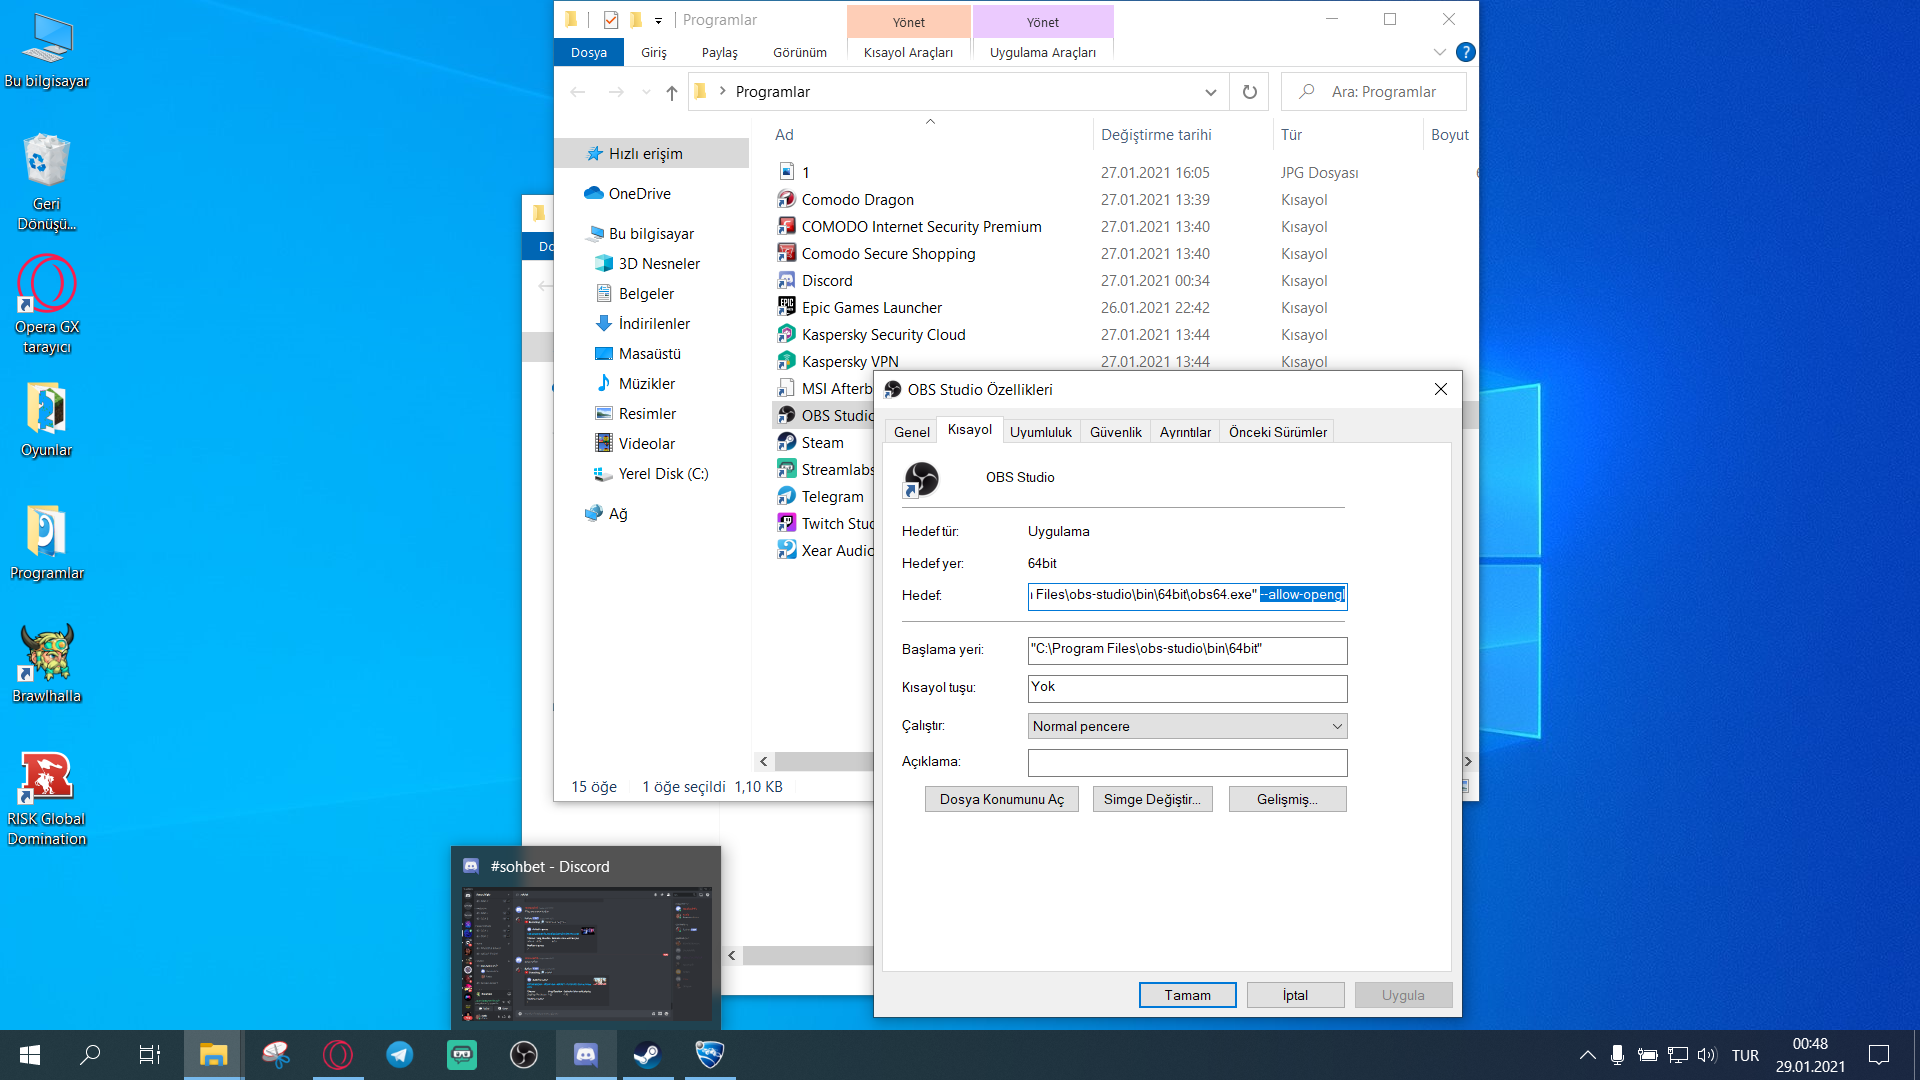
Task: Open Telegram from the taskbar
Action: [400, 1055]
